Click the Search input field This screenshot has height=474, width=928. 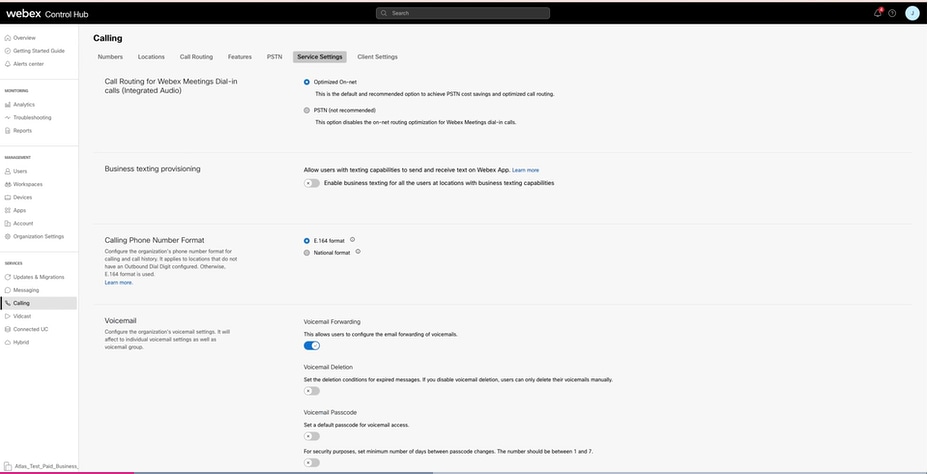(x=463, y=13)
